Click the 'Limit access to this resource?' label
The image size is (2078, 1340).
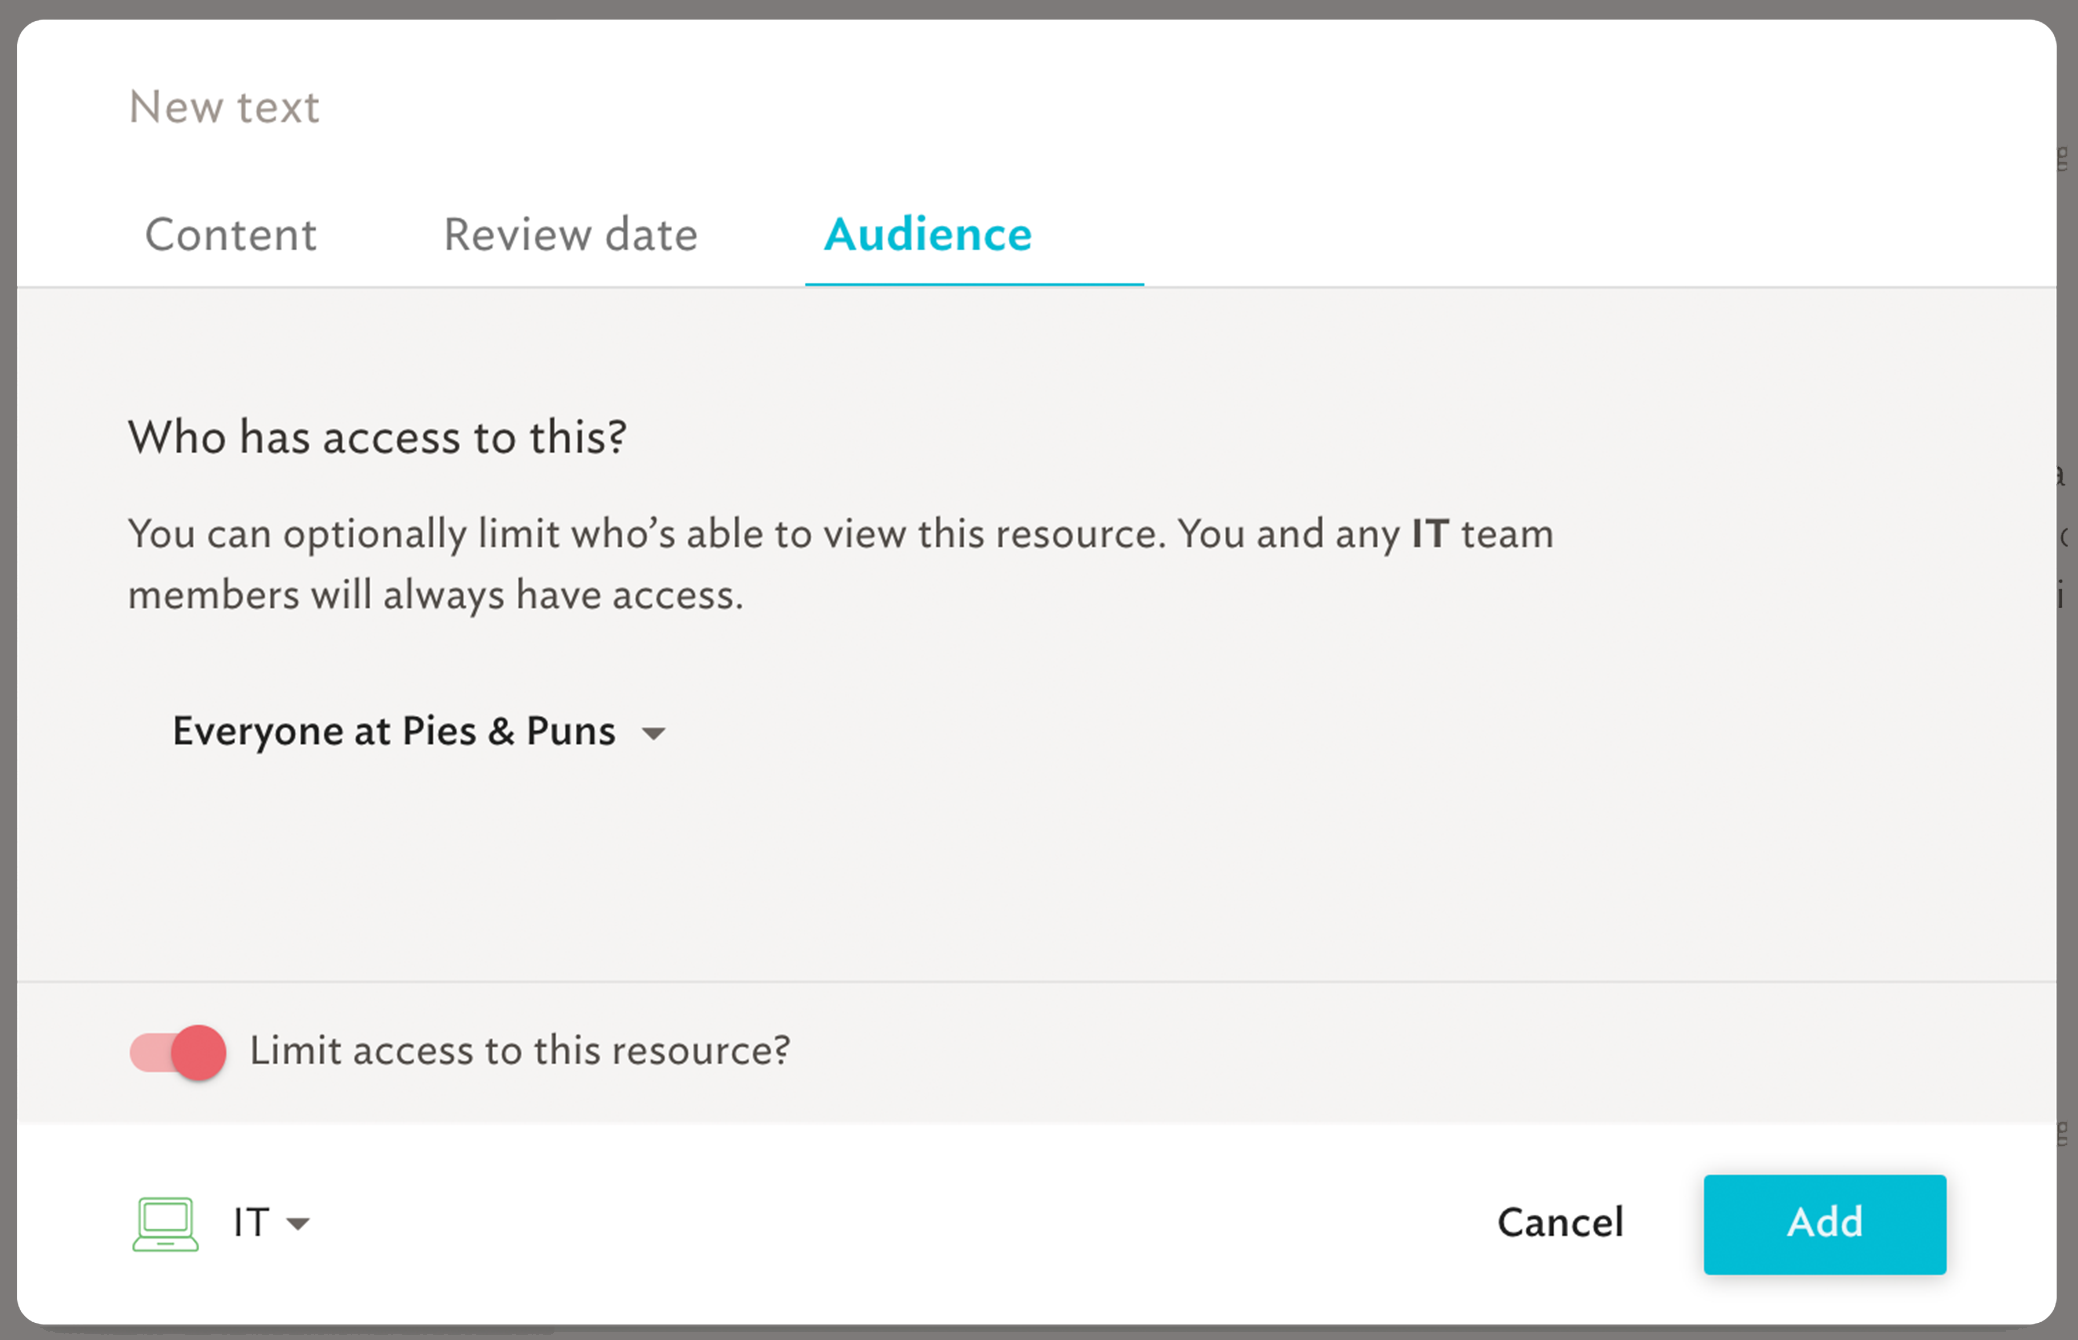click(520, 1051)
